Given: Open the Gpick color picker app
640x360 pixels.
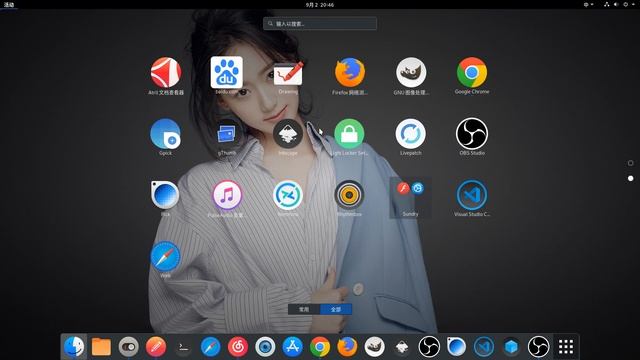Looking at the screenshot, I should point(165,134).
